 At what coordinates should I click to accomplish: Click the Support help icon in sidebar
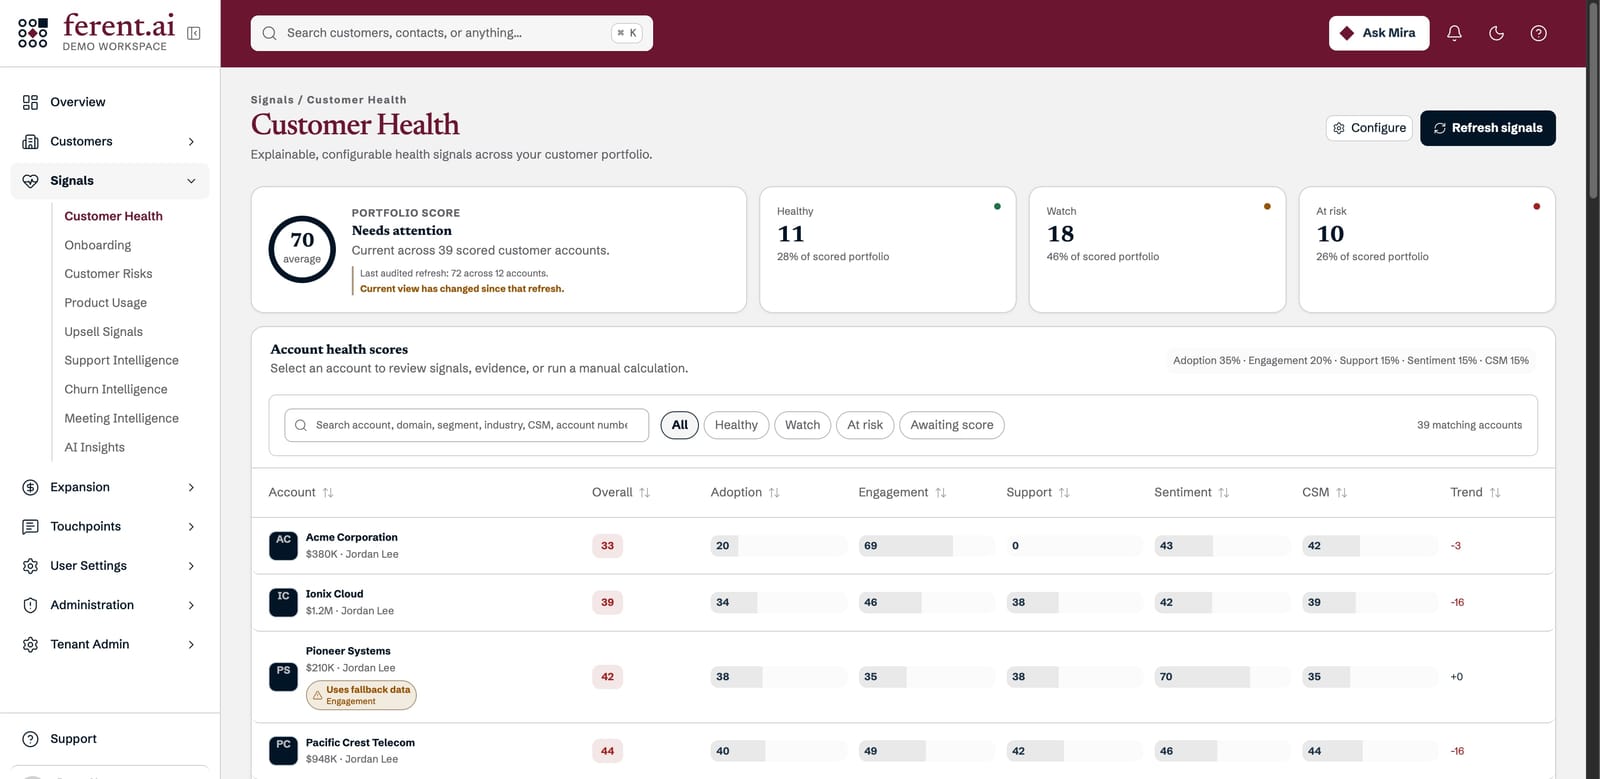[30, 739]
